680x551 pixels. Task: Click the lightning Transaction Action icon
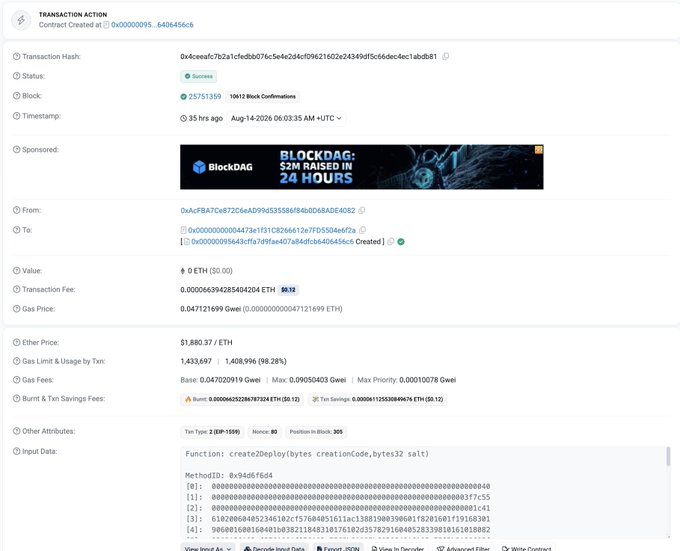tap(21, 20)
